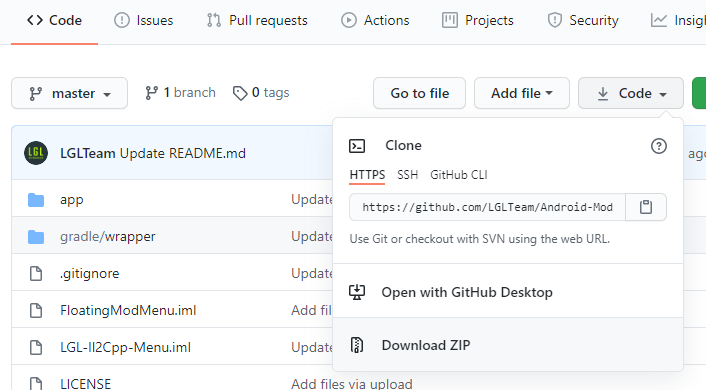This screenshot has width=706, height=390.
Task: Select the SSH clone tab
Action: click(x=407, y=175)
